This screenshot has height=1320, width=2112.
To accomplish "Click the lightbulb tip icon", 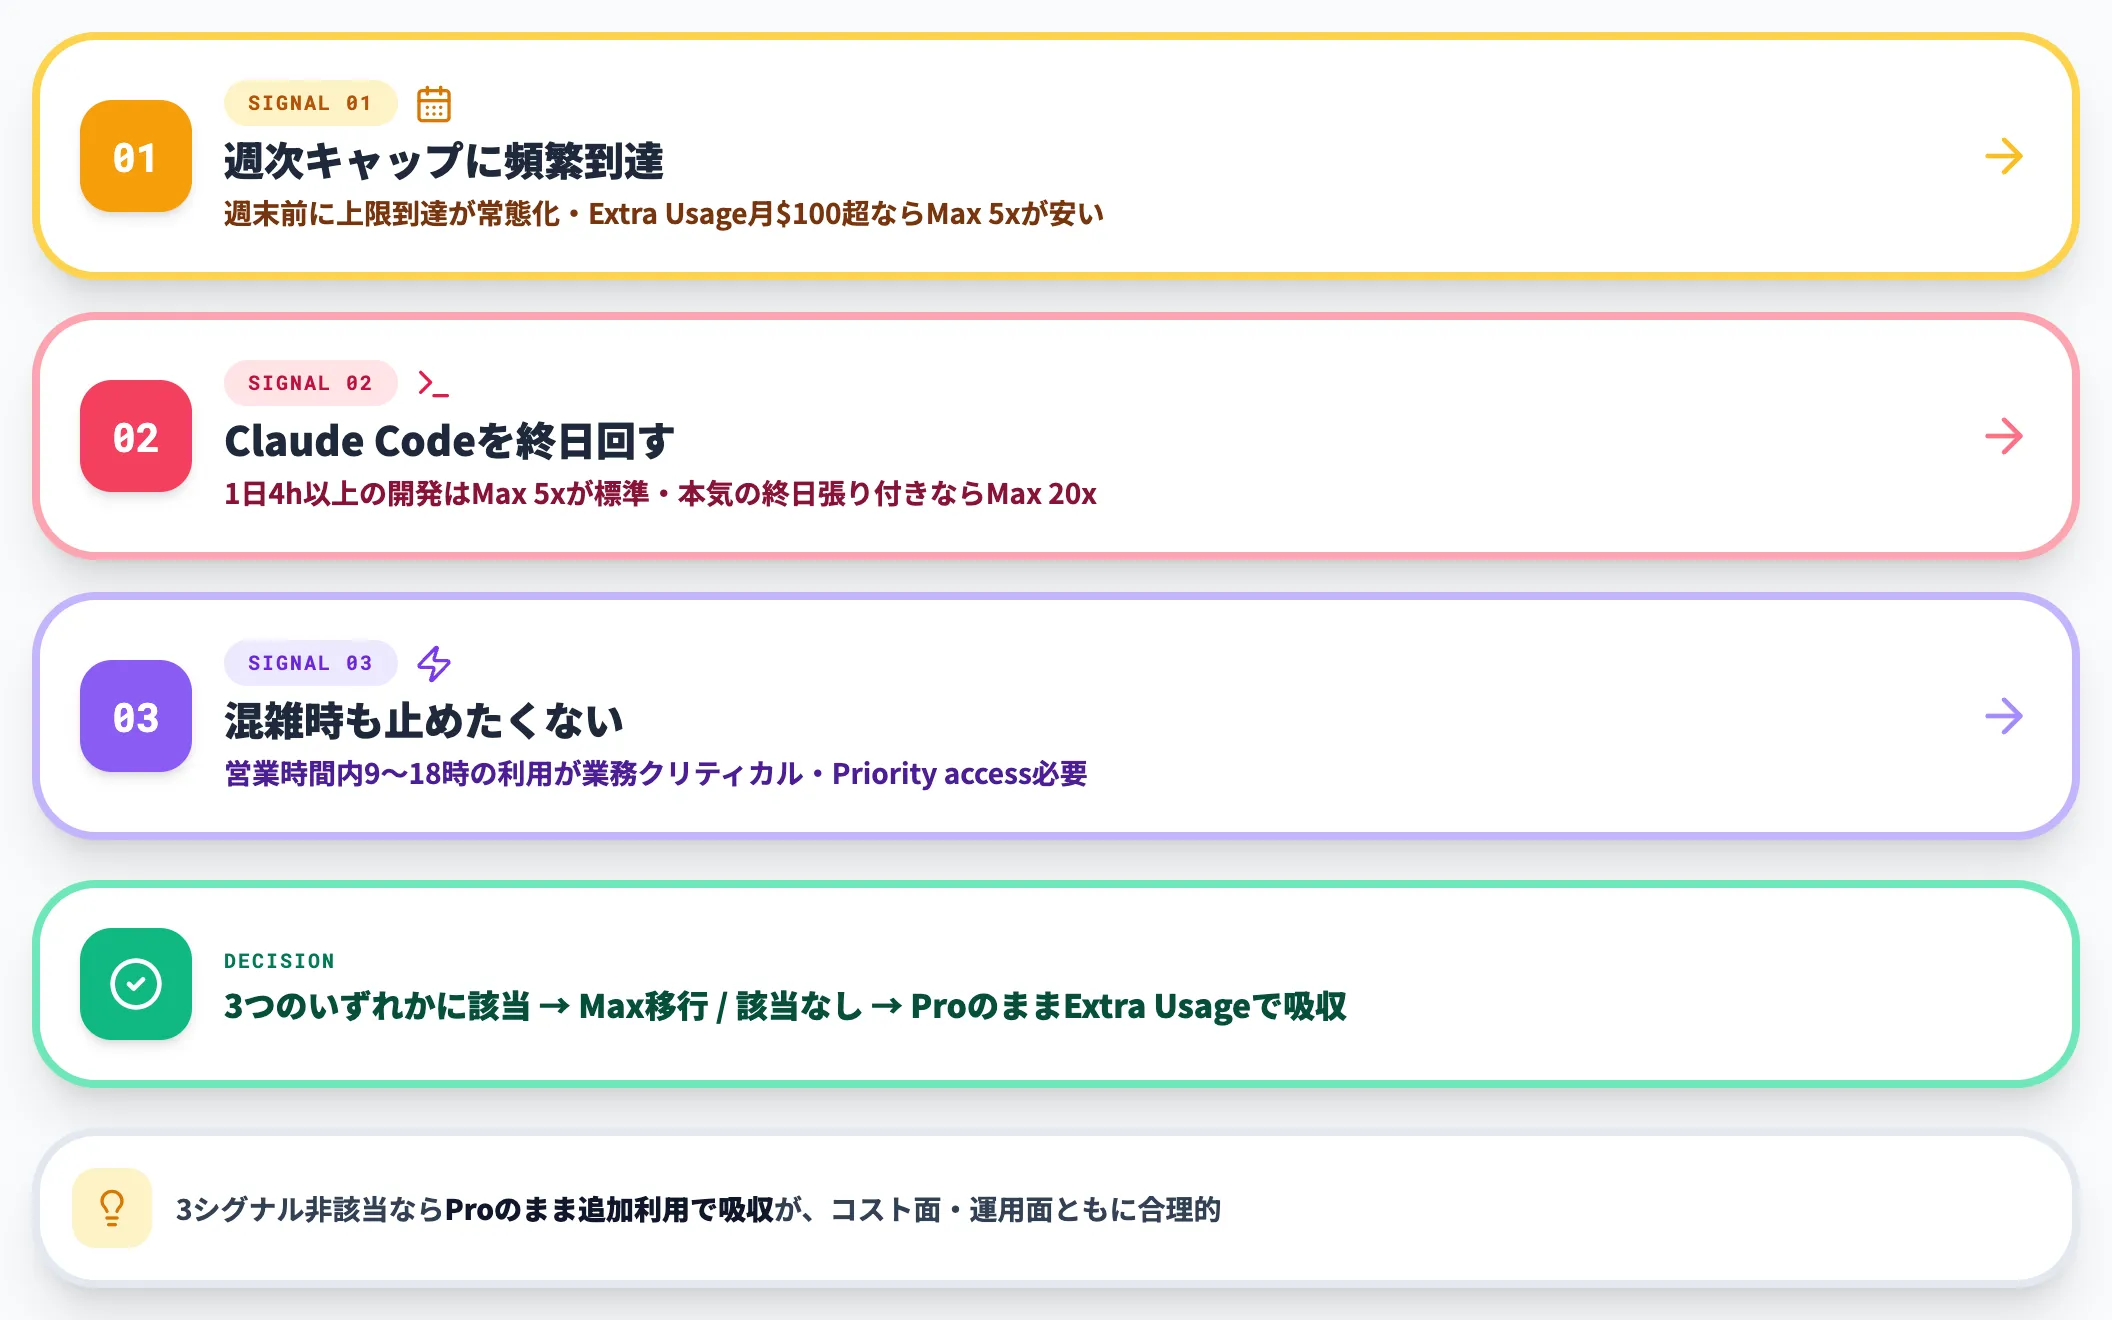I will pos(112,1208).
